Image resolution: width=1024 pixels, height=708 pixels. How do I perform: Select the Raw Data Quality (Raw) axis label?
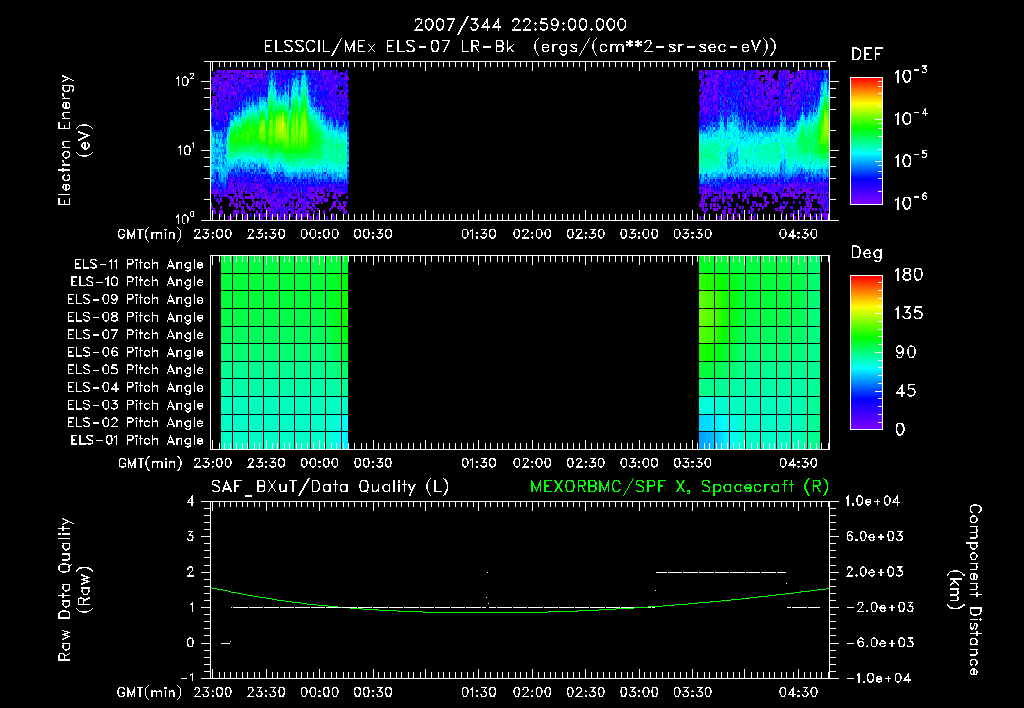pyautogui.click(x=74, y=590)
